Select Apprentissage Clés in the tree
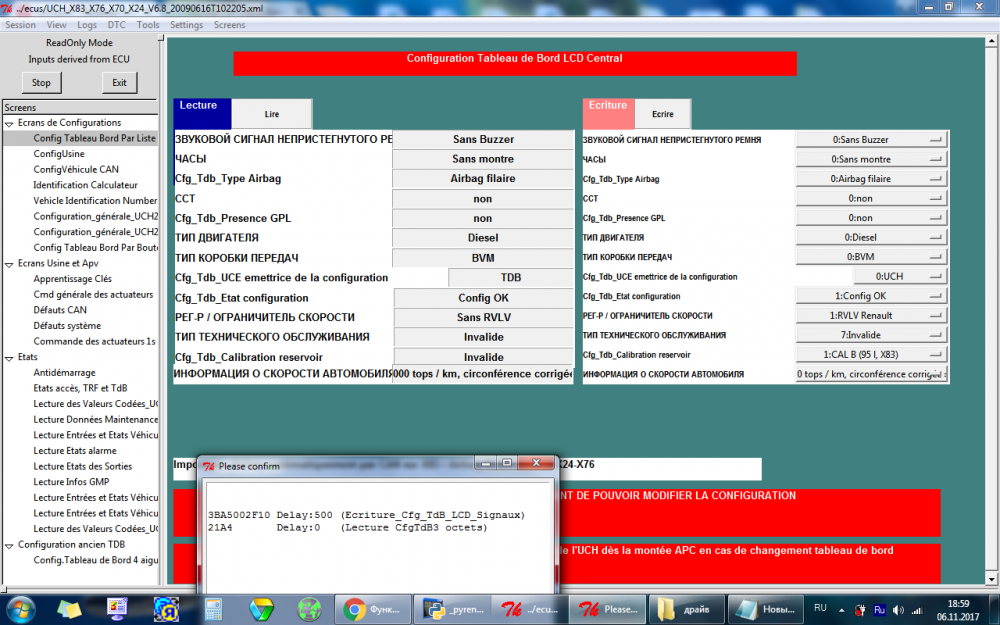Image resolution: width=1000 pixels, height=625 pixels. pyautogui.click(x=72, y=279)
